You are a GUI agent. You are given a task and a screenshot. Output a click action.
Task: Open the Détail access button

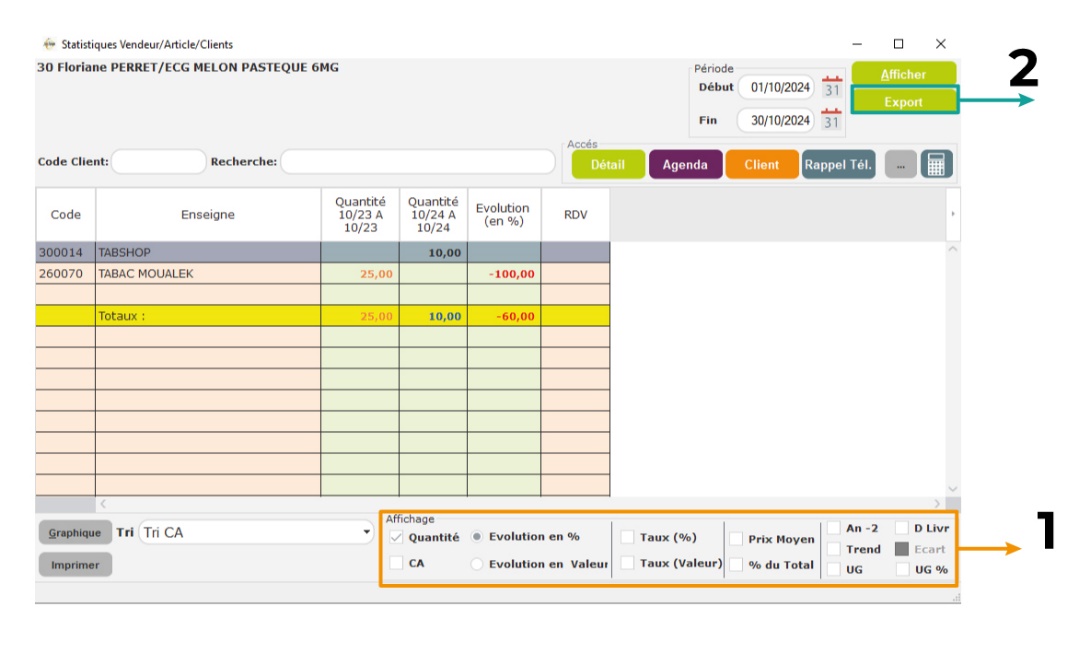pos(608,164)
